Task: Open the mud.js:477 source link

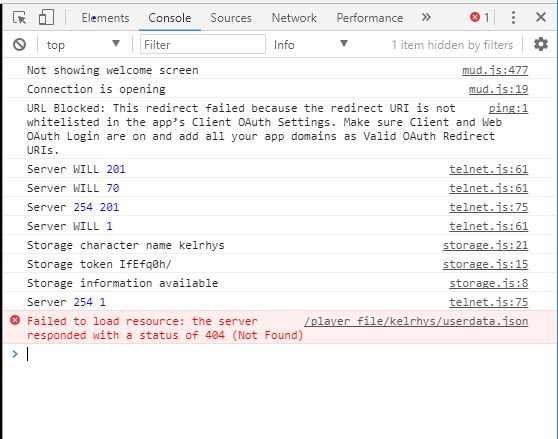Action: 495,70
